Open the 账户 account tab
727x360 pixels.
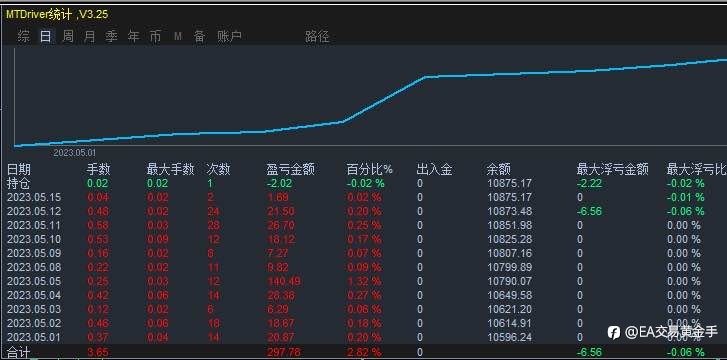(x=230, y=36)
